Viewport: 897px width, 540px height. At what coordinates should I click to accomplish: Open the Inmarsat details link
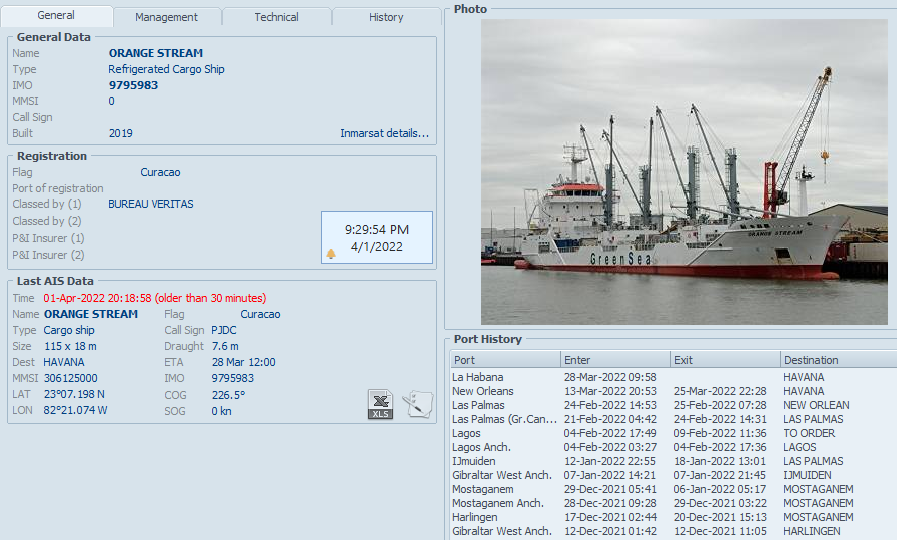(x=384, y=133)
